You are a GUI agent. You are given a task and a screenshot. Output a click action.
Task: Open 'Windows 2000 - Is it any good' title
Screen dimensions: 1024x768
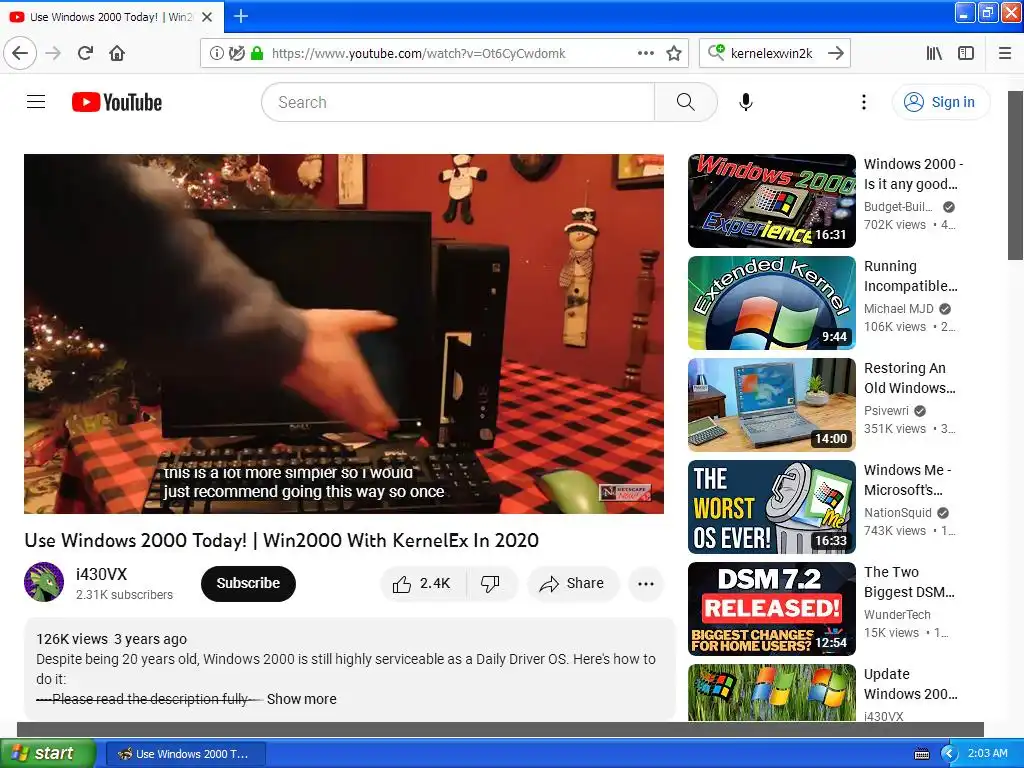(x=913, y=174)
